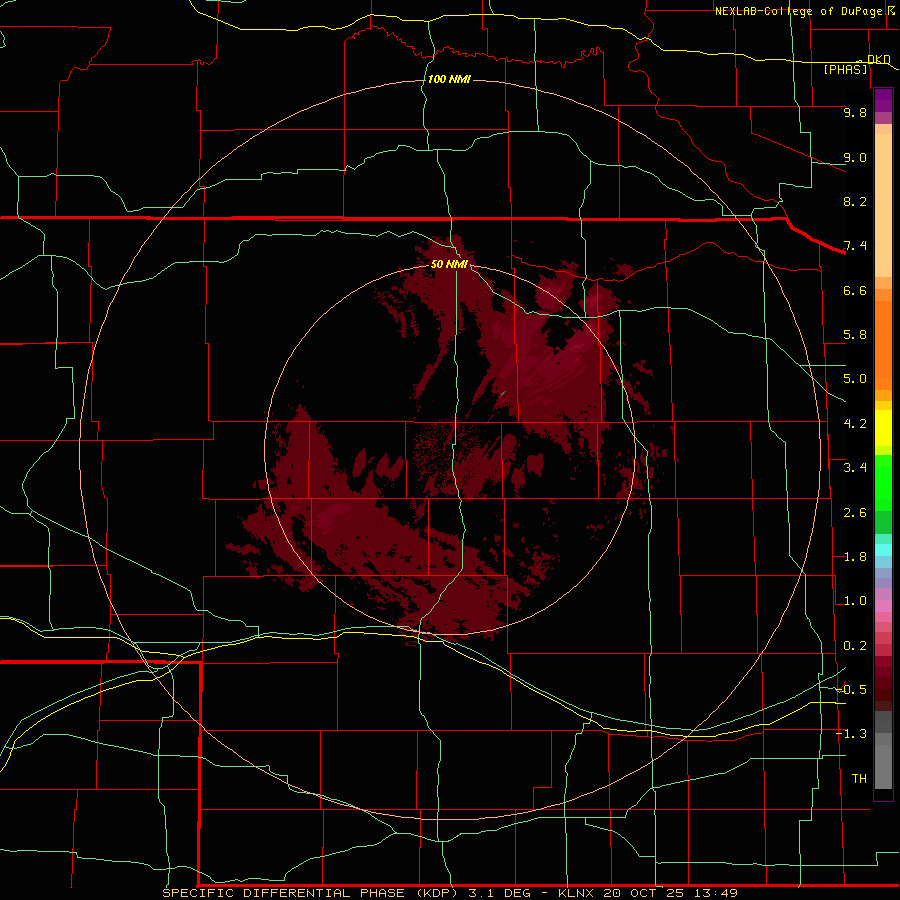Image resolution: width=900 pixels, height=900 pixels.
Task: Click the 3.4 scale value
Action: (x=855, y=468)
